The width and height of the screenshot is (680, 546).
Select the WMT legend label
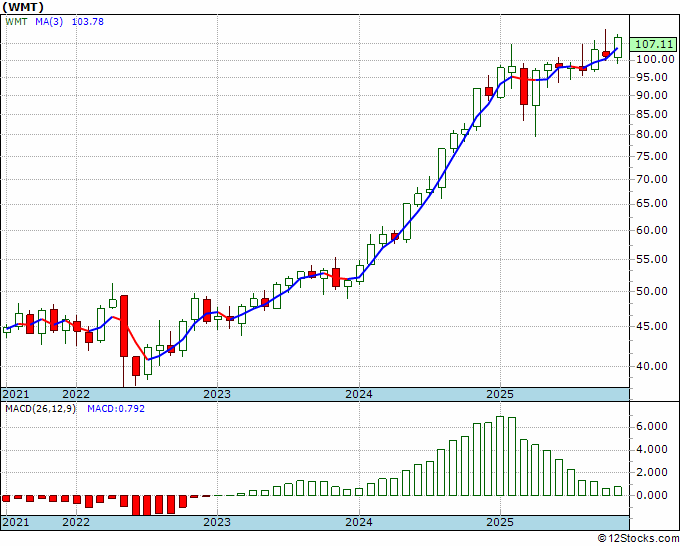(x=16, y=21)
